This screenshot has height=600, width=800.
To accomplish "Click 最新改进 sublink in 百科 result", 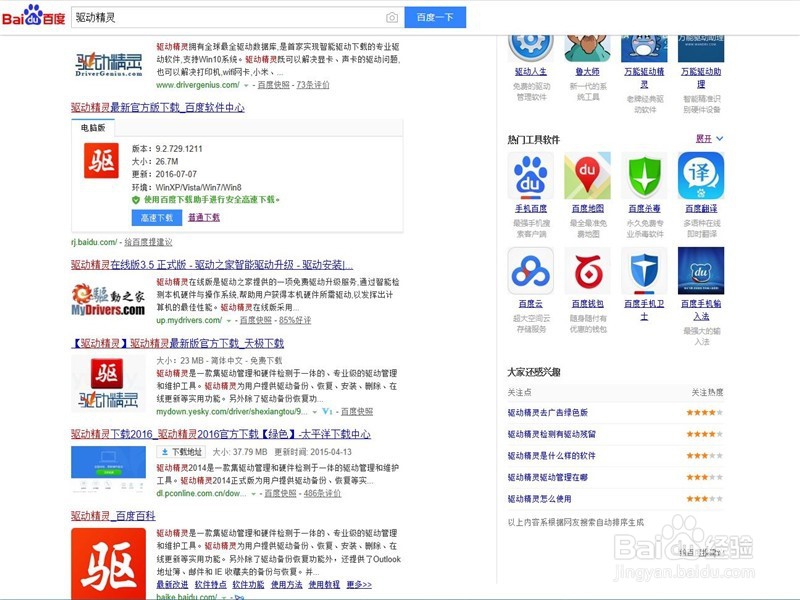I will (x=172, y=585).
